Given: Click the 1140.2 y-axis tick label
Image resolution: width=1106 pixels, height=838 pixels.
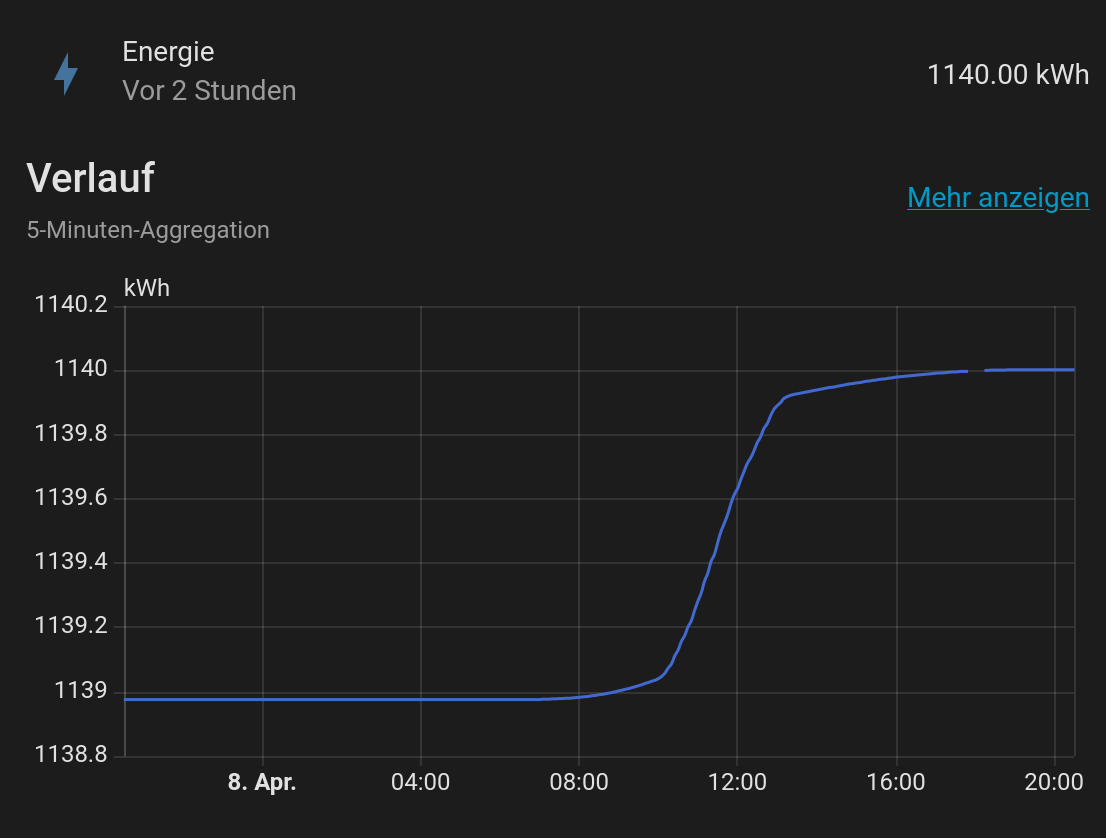Looking at the screenshot, I should [x=71, y=306].
